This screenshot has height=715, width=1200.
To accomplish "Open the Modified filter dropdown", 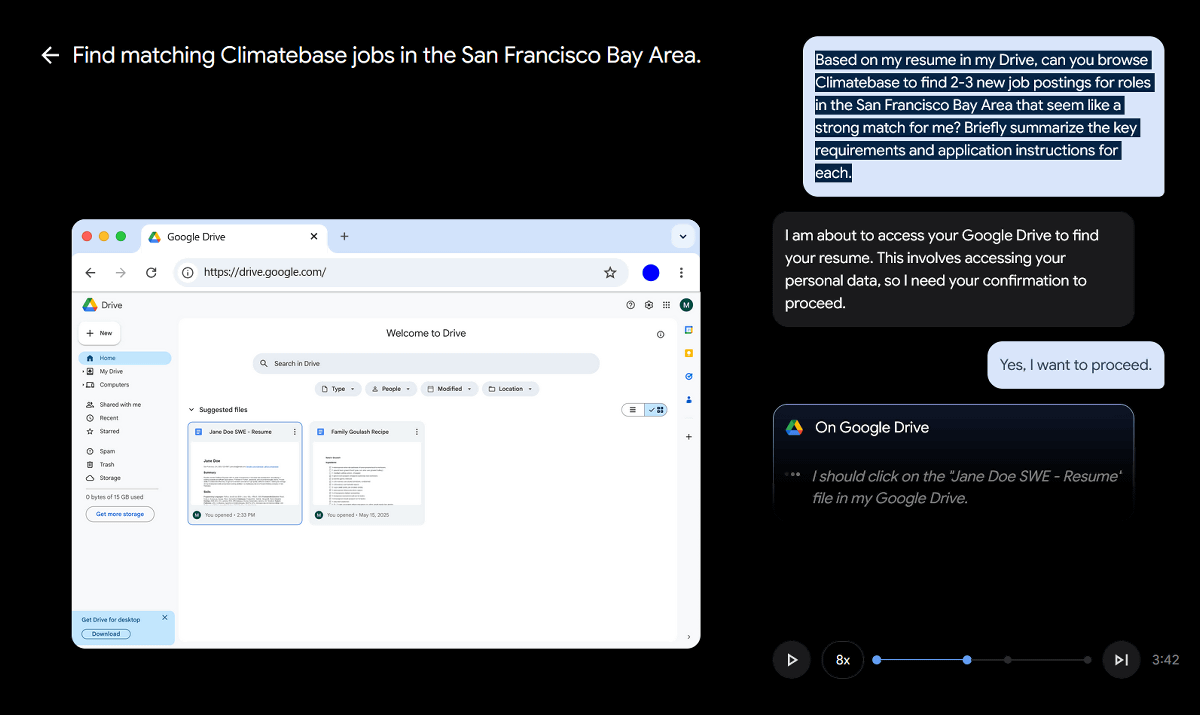I will pos(449,389).
